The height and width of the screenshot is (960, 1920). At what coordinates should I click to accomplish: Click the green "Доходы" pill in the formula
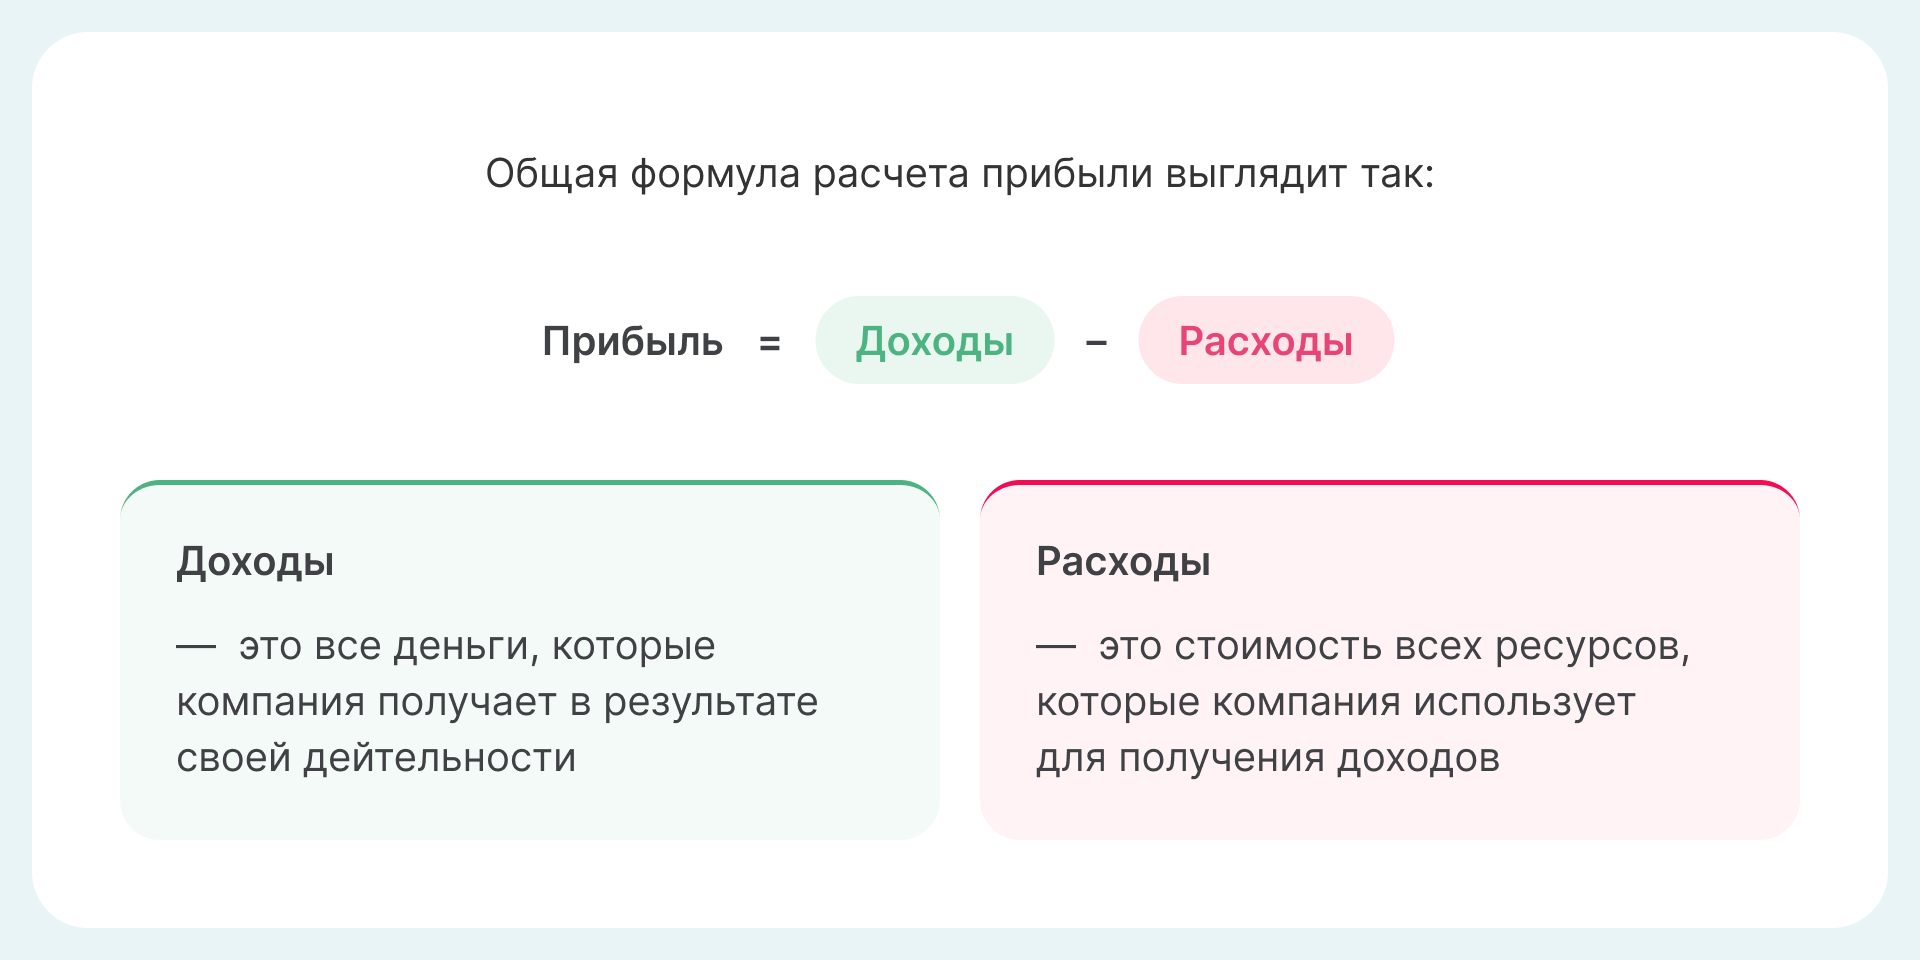[x=934, y=341]
